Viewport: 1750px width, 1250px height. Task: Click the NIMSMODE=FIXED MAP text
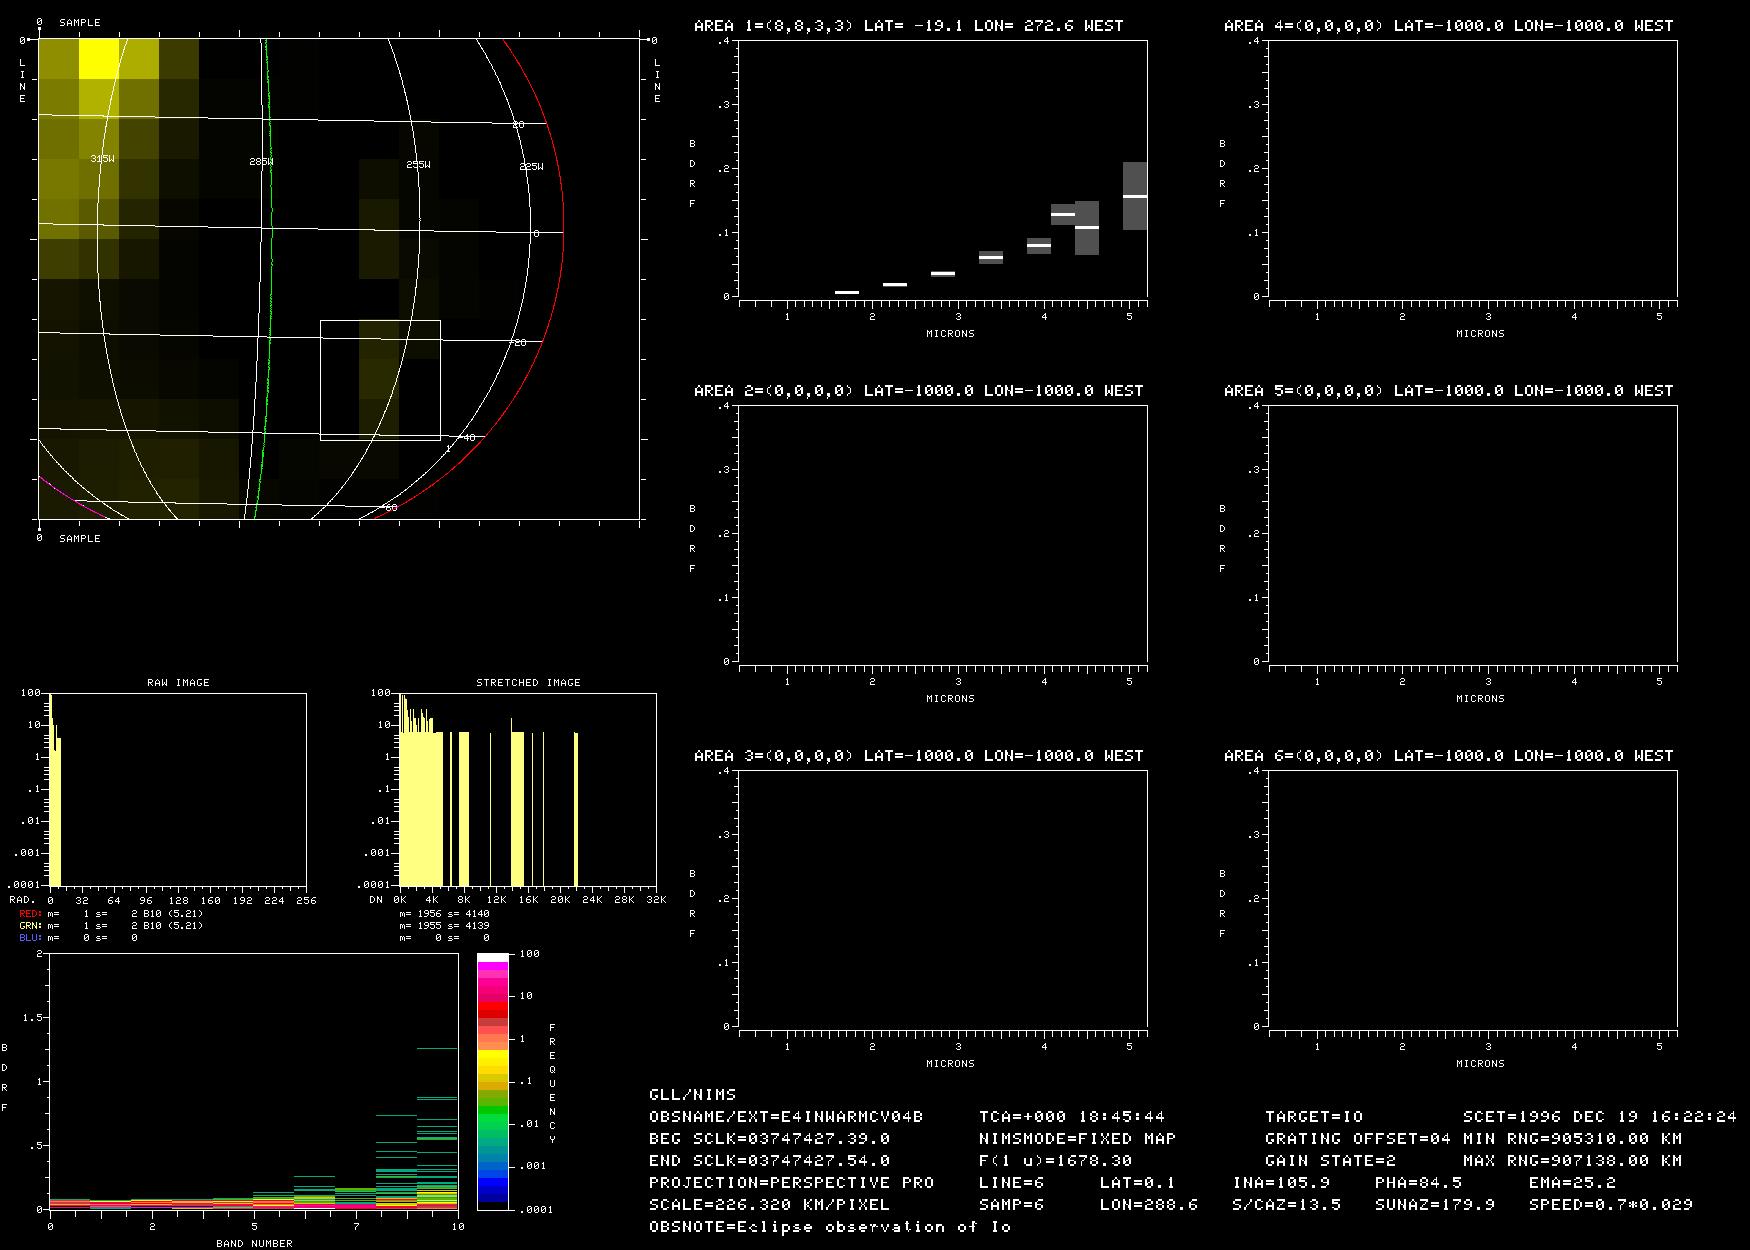click(1077, 1139)
